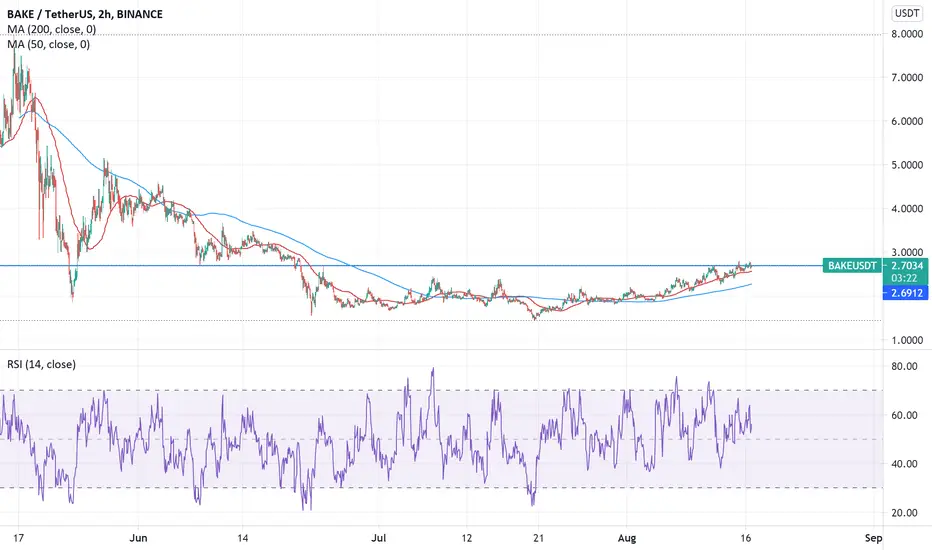Click the 7.0000 price axis label
Image resolution: width=932 pixels, height=550 pixels.
point(907,77)
